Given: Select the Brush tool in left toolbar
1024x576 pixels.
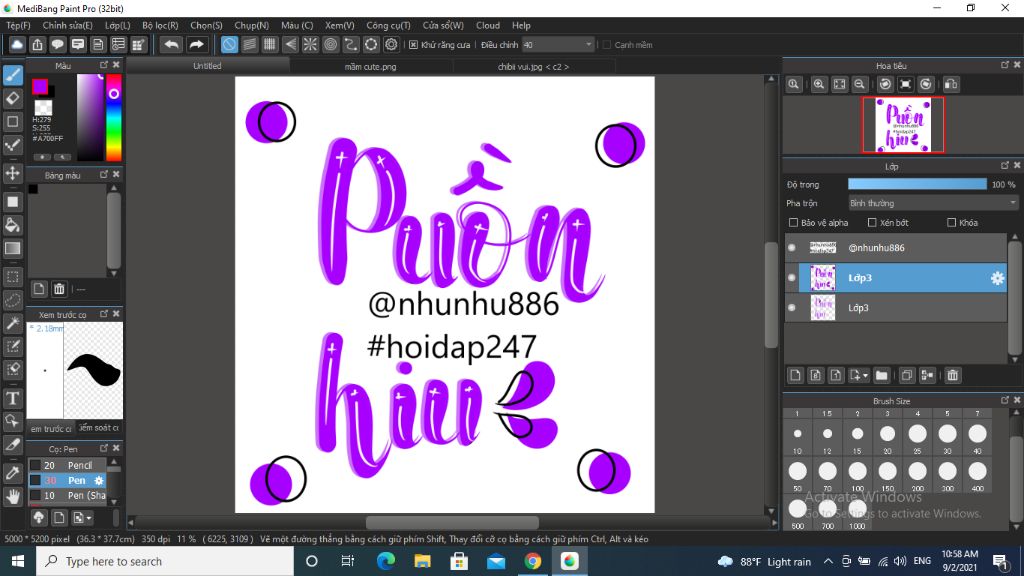Looking at the screenshot, I should tap(12, 75).
